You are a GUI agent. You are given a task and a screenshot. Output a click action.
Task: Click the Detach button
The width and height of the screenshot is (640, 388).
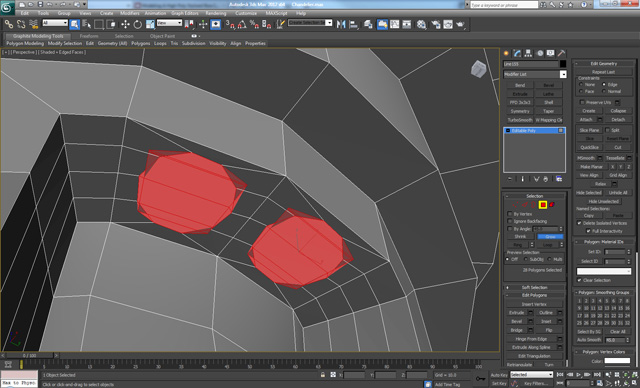tap(618, 120)
